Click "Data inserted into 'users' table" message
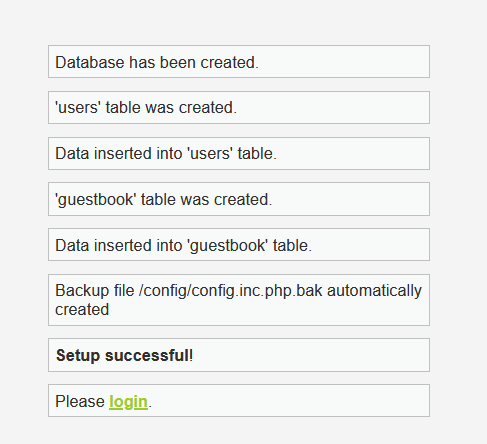 (x=239, y=153)
